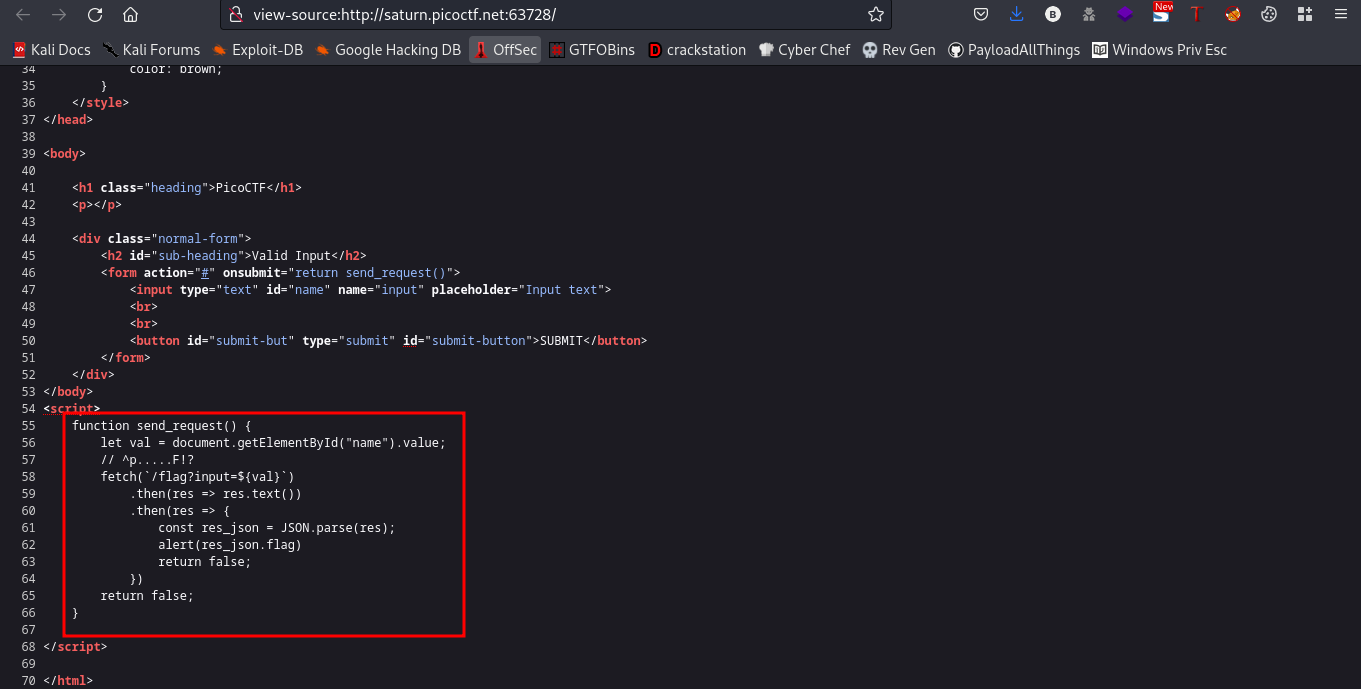The image size is (1361, 689).
Task: Click the view-source URL address bar
Action: (x=555, y=14)
